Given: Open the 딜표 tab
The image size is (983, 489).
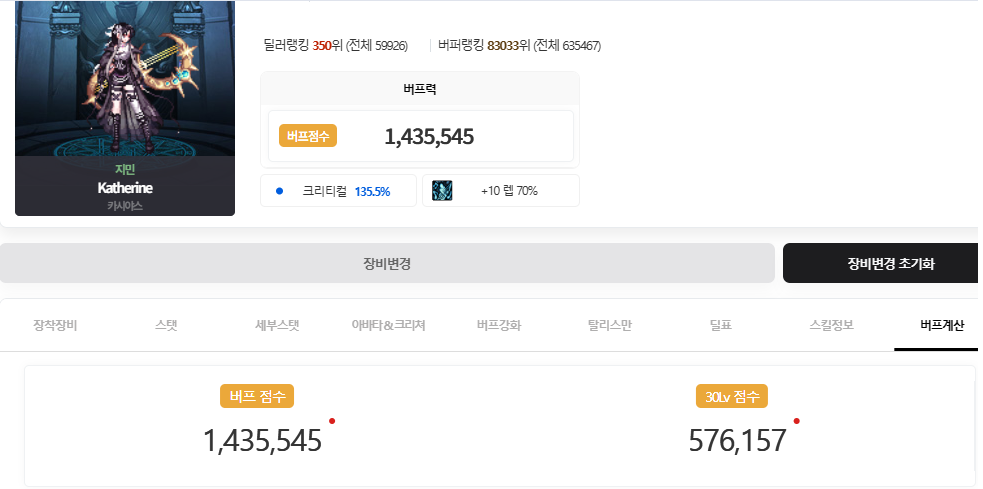Looking at the screenshot, I should coord(721,325).
